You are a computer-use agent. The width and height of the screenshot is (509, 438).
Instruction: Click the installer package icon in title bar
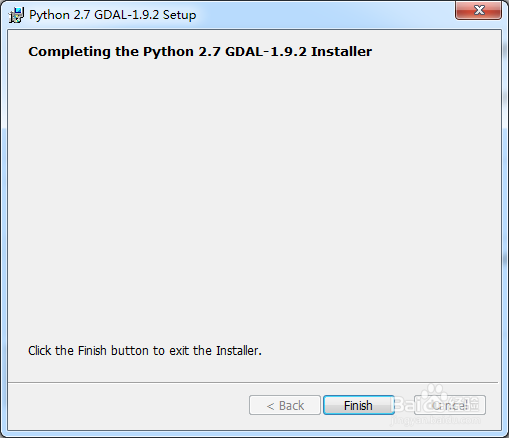(x=16, y=15)
